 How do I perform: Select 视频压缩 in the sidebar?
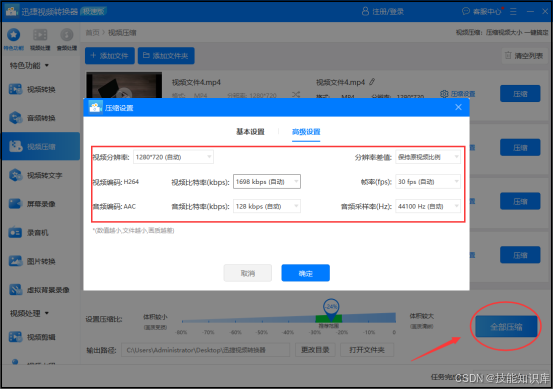click(x=41, y=147)
